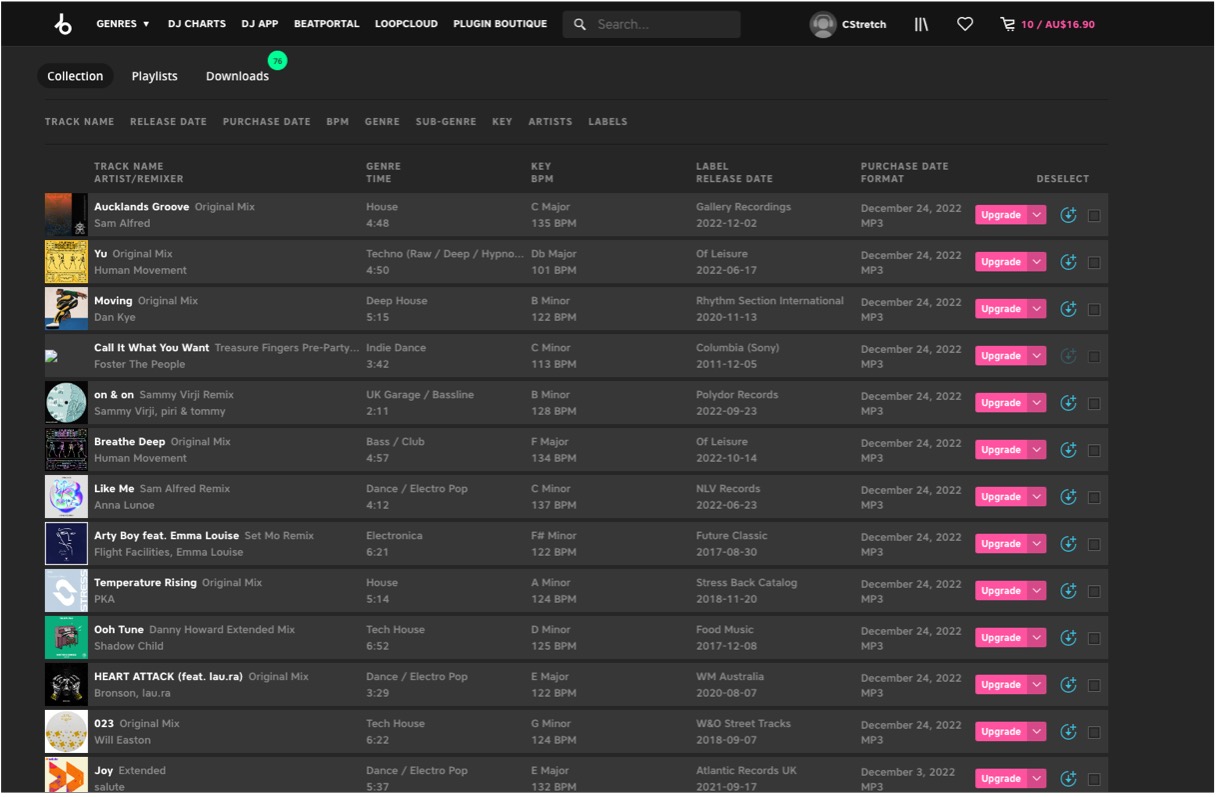This screenshot has width=1219, height=797.
Task: Open the library icon in header
Action: (x=921, y=24)
